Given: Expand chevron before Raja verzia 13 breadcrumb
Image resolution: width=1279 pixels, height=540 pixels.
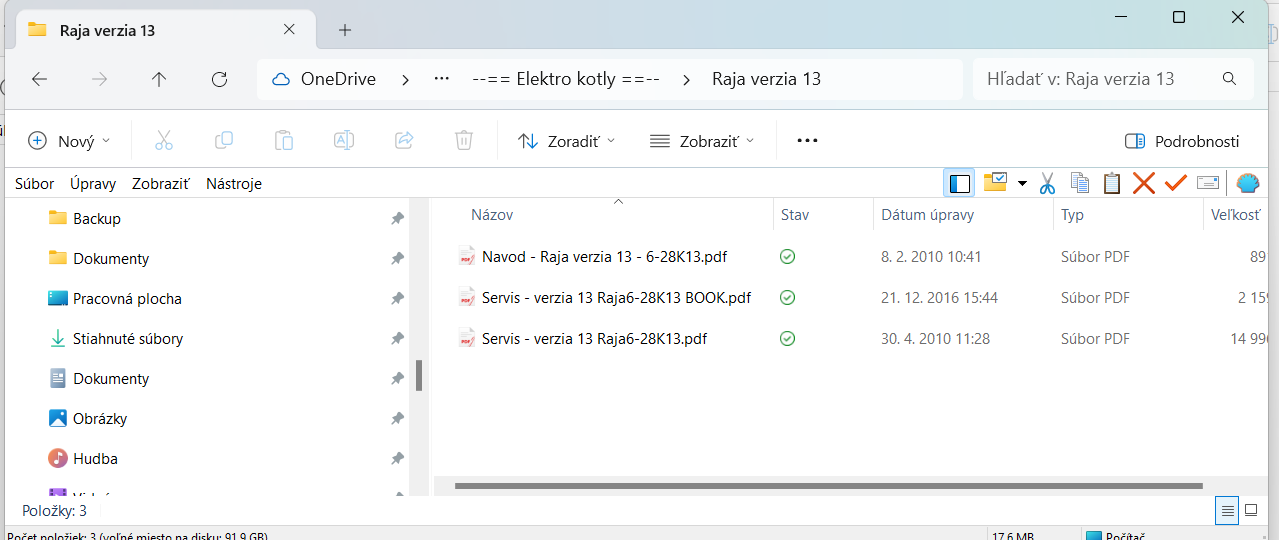Looking at the screenshot, I should point(686,79).
